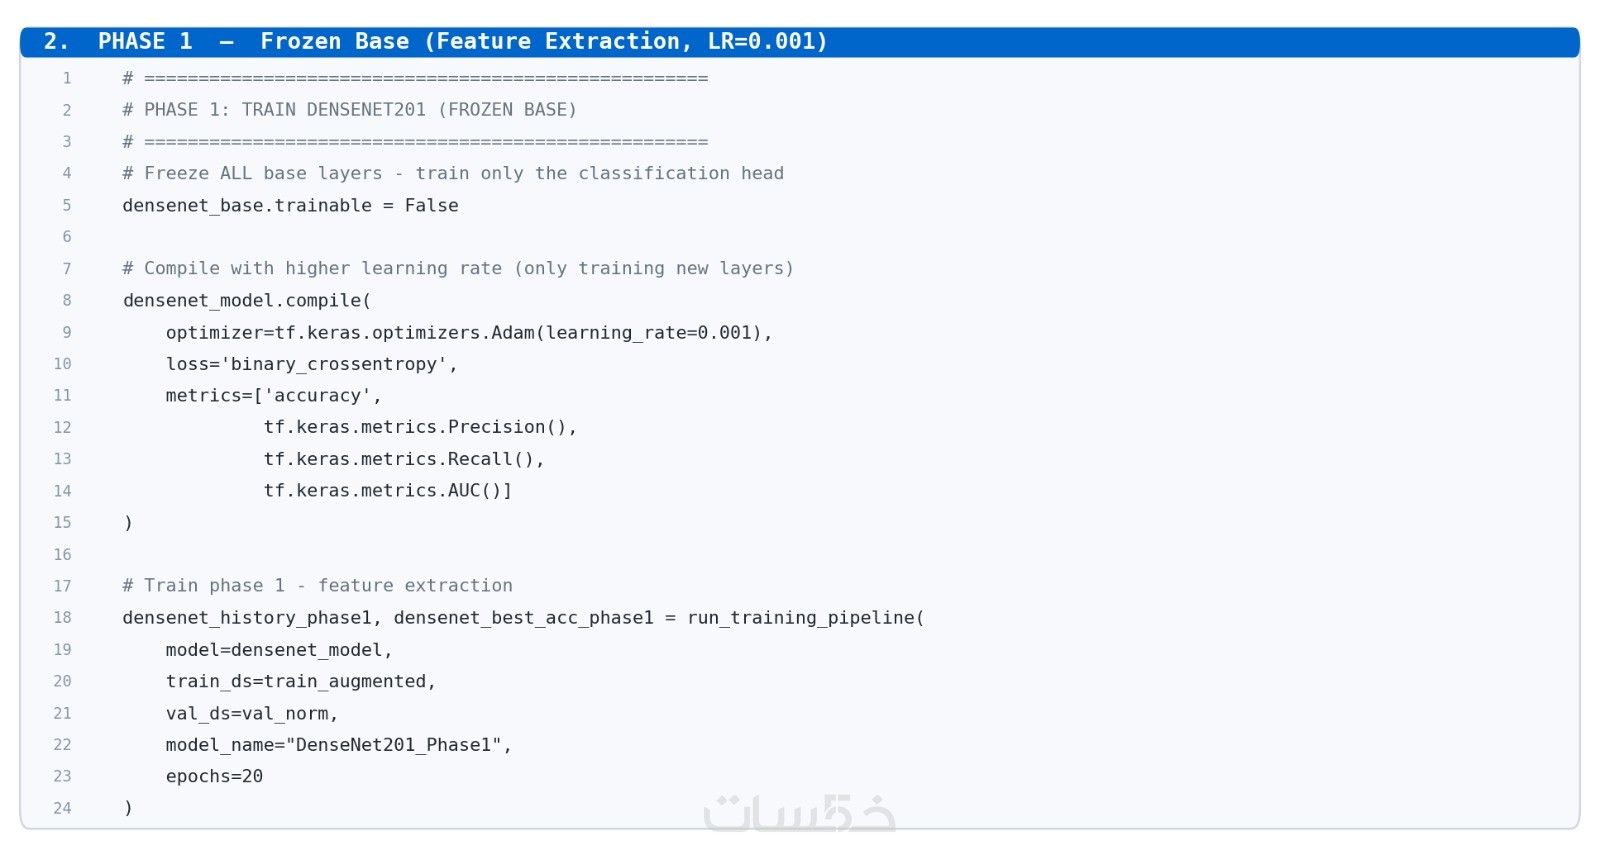Image resolution: width=1600 pixels, height=850 pixels.
Task: Click tf.keras.metrics.Precision() text
Action: [x=420, y=427]
